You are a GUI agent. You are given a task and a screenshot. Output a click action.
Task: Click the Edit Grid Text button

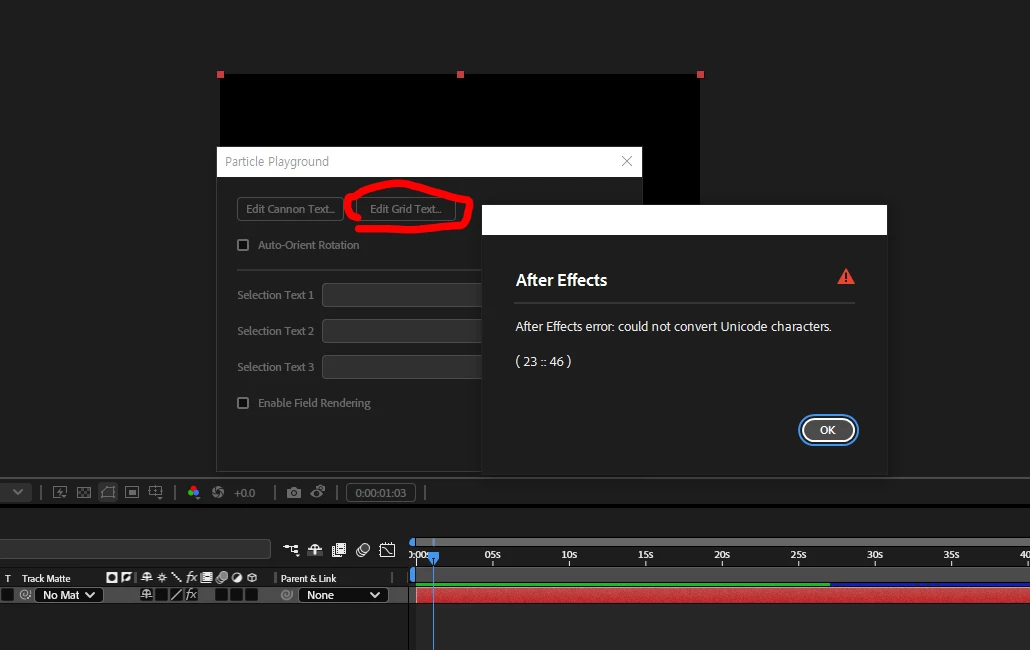406,209
